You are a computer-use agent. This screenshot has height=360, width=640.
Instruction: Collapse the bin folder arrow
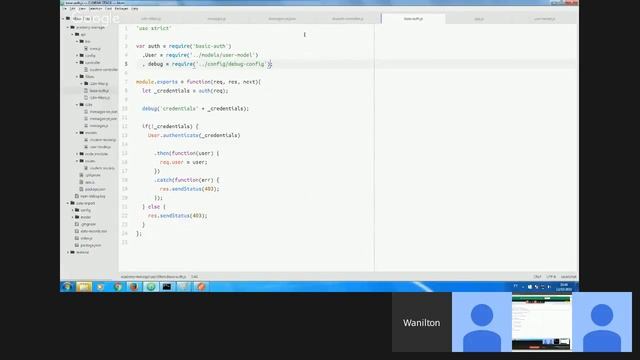coord(77,42)
